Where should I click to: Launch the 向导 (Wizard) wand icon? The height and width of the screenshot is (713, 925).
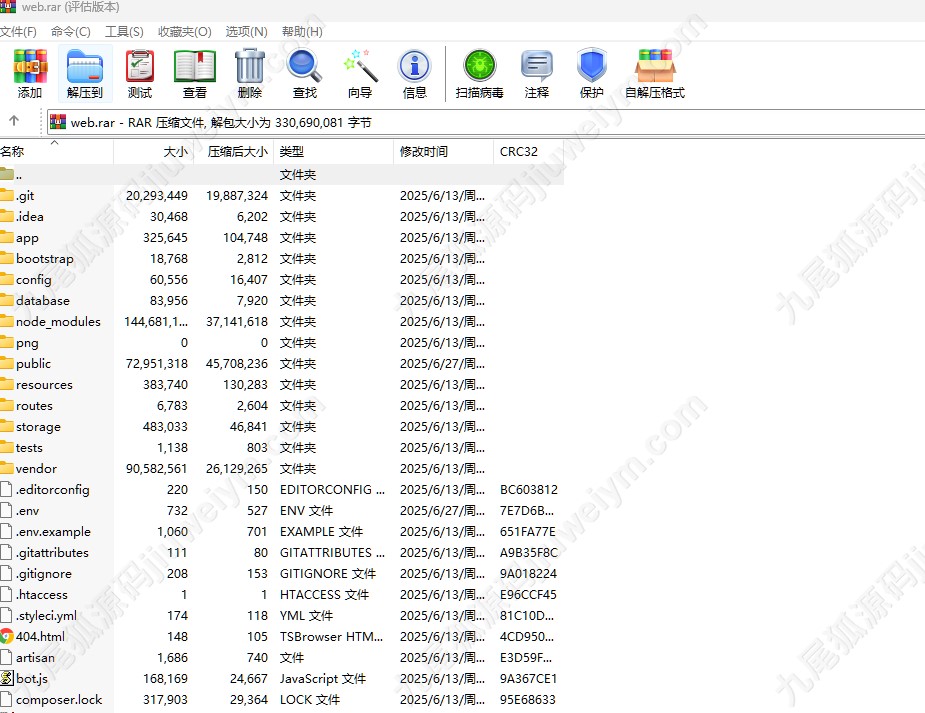coord(360,72)
